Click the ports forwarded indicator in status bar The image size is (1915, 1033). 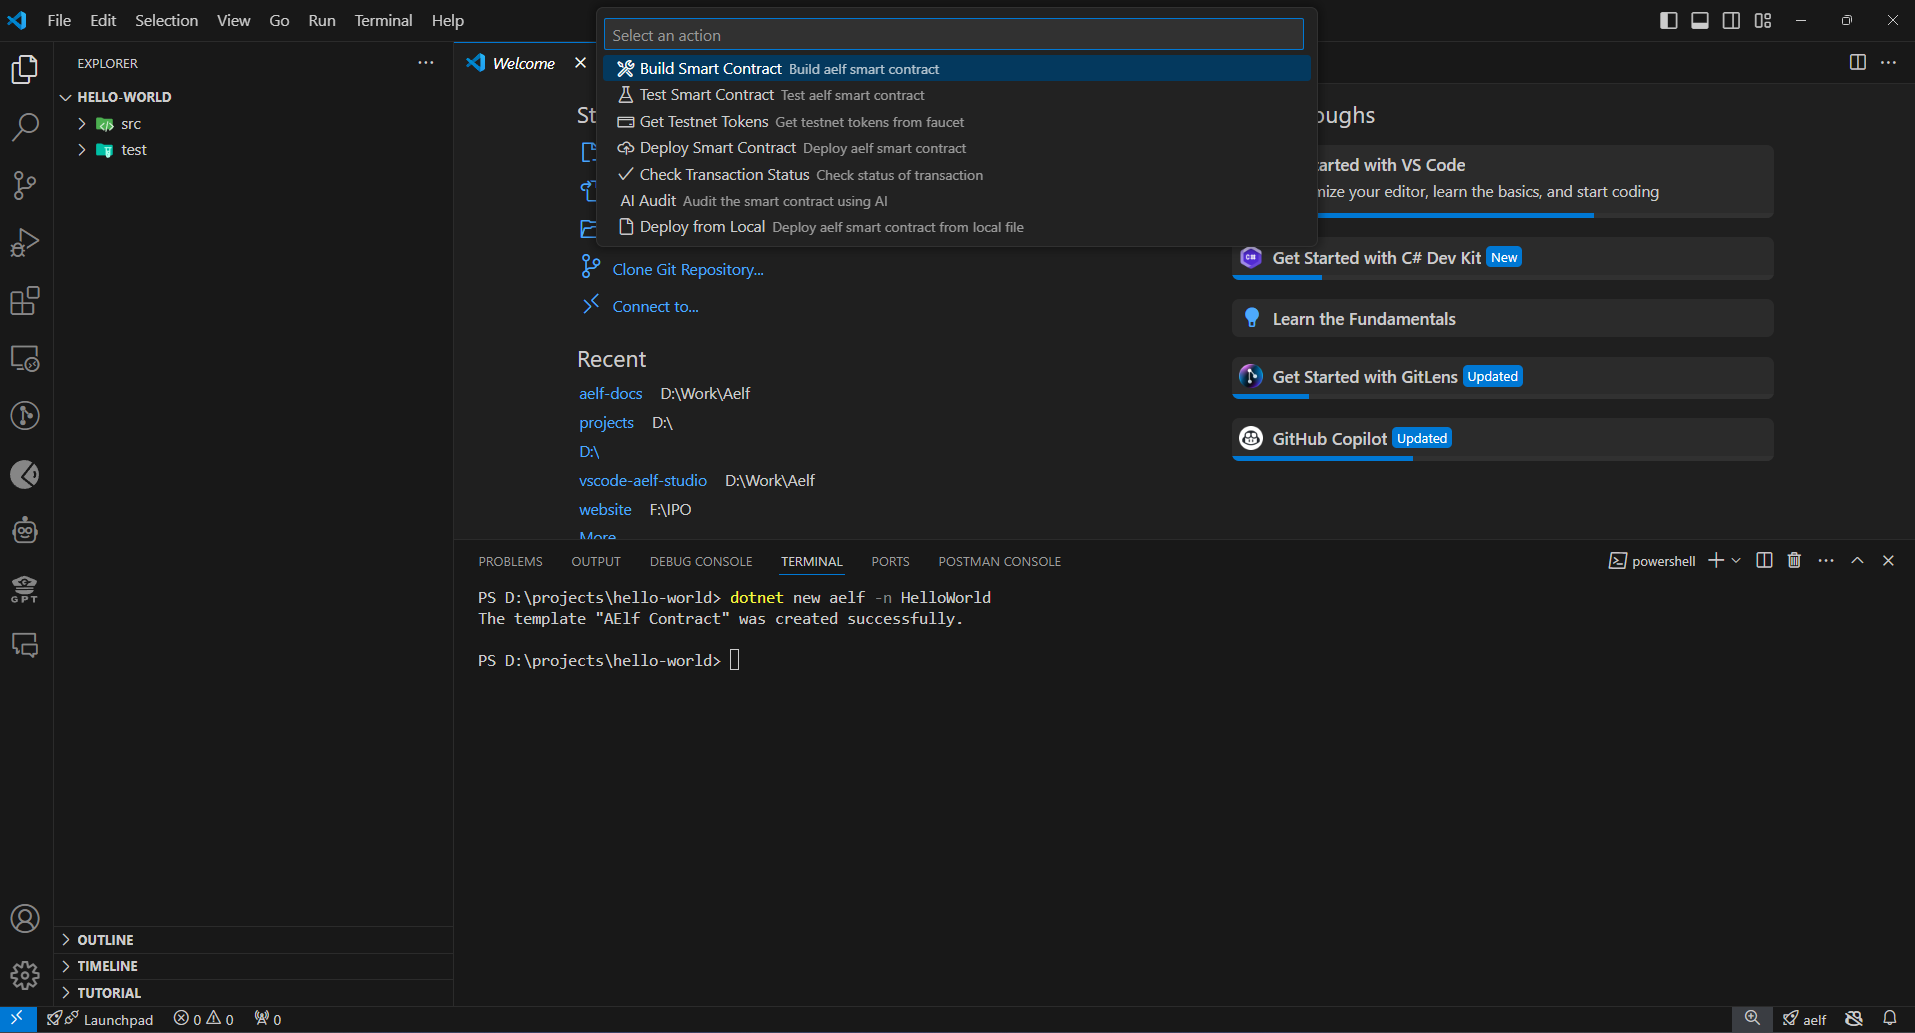coord(268,1019)
